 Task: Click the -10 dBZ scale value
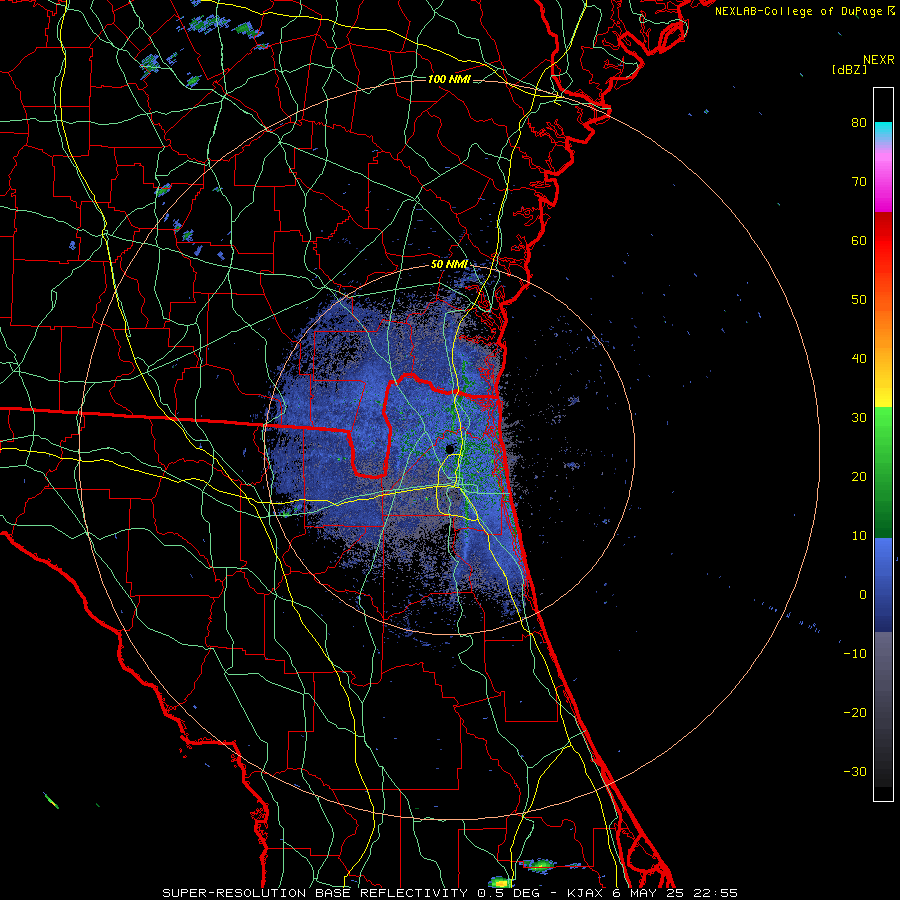(x=855, y=654)
